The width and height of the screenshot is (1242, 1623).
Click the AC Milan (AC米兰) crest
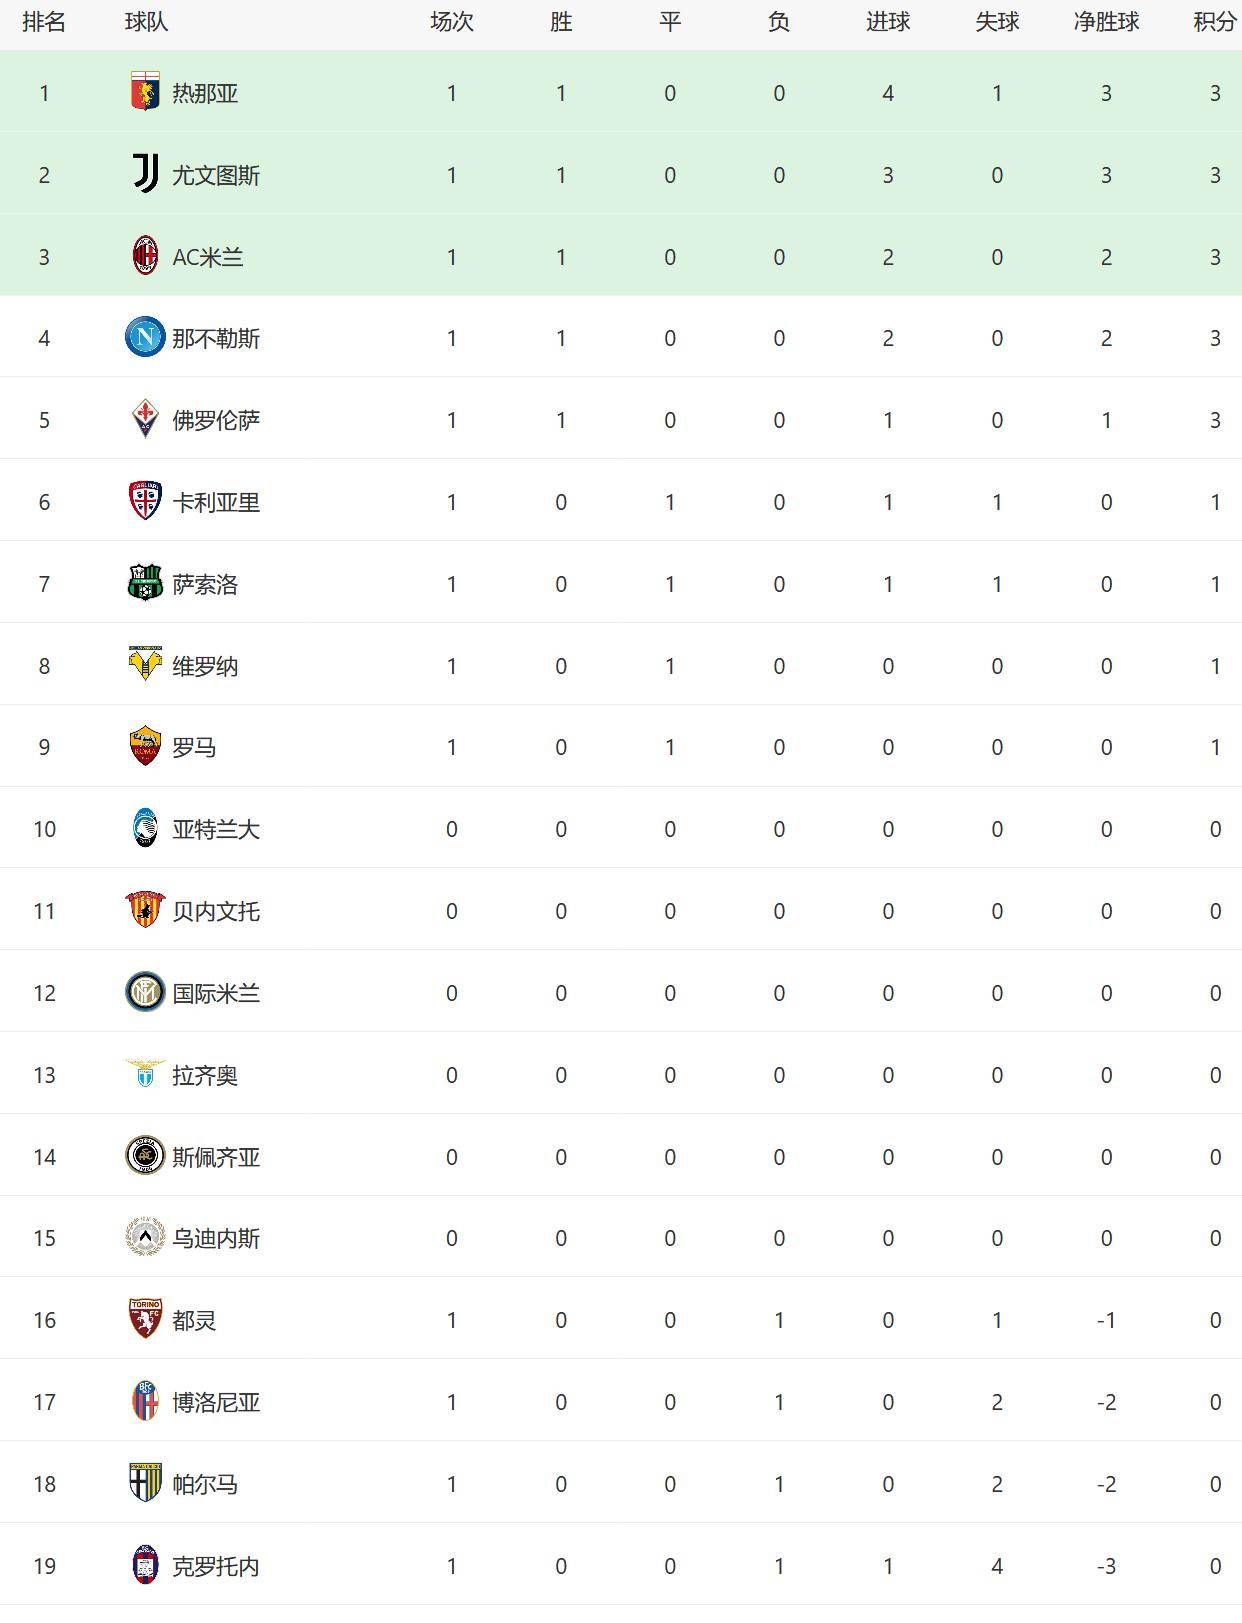(145, 256)
